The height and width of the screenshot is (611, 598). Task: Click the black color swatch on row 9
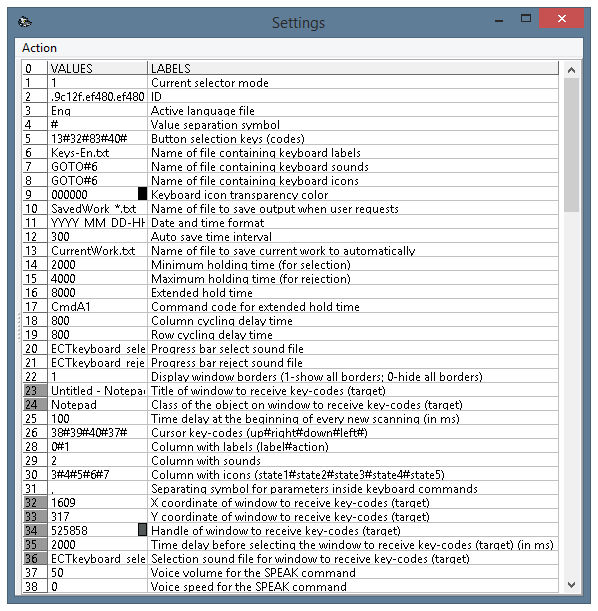pyautogui.click(x=143, y=194)
